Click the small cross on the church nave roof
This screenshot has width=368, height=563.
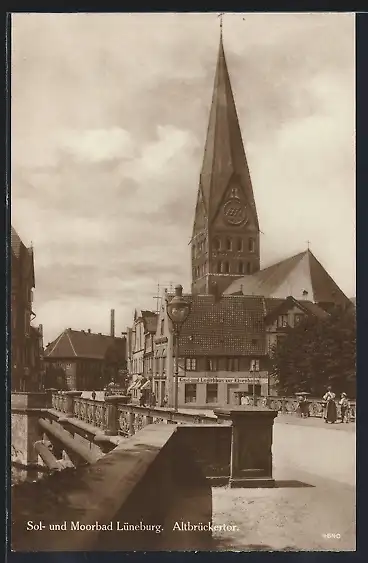click(308, 245)
